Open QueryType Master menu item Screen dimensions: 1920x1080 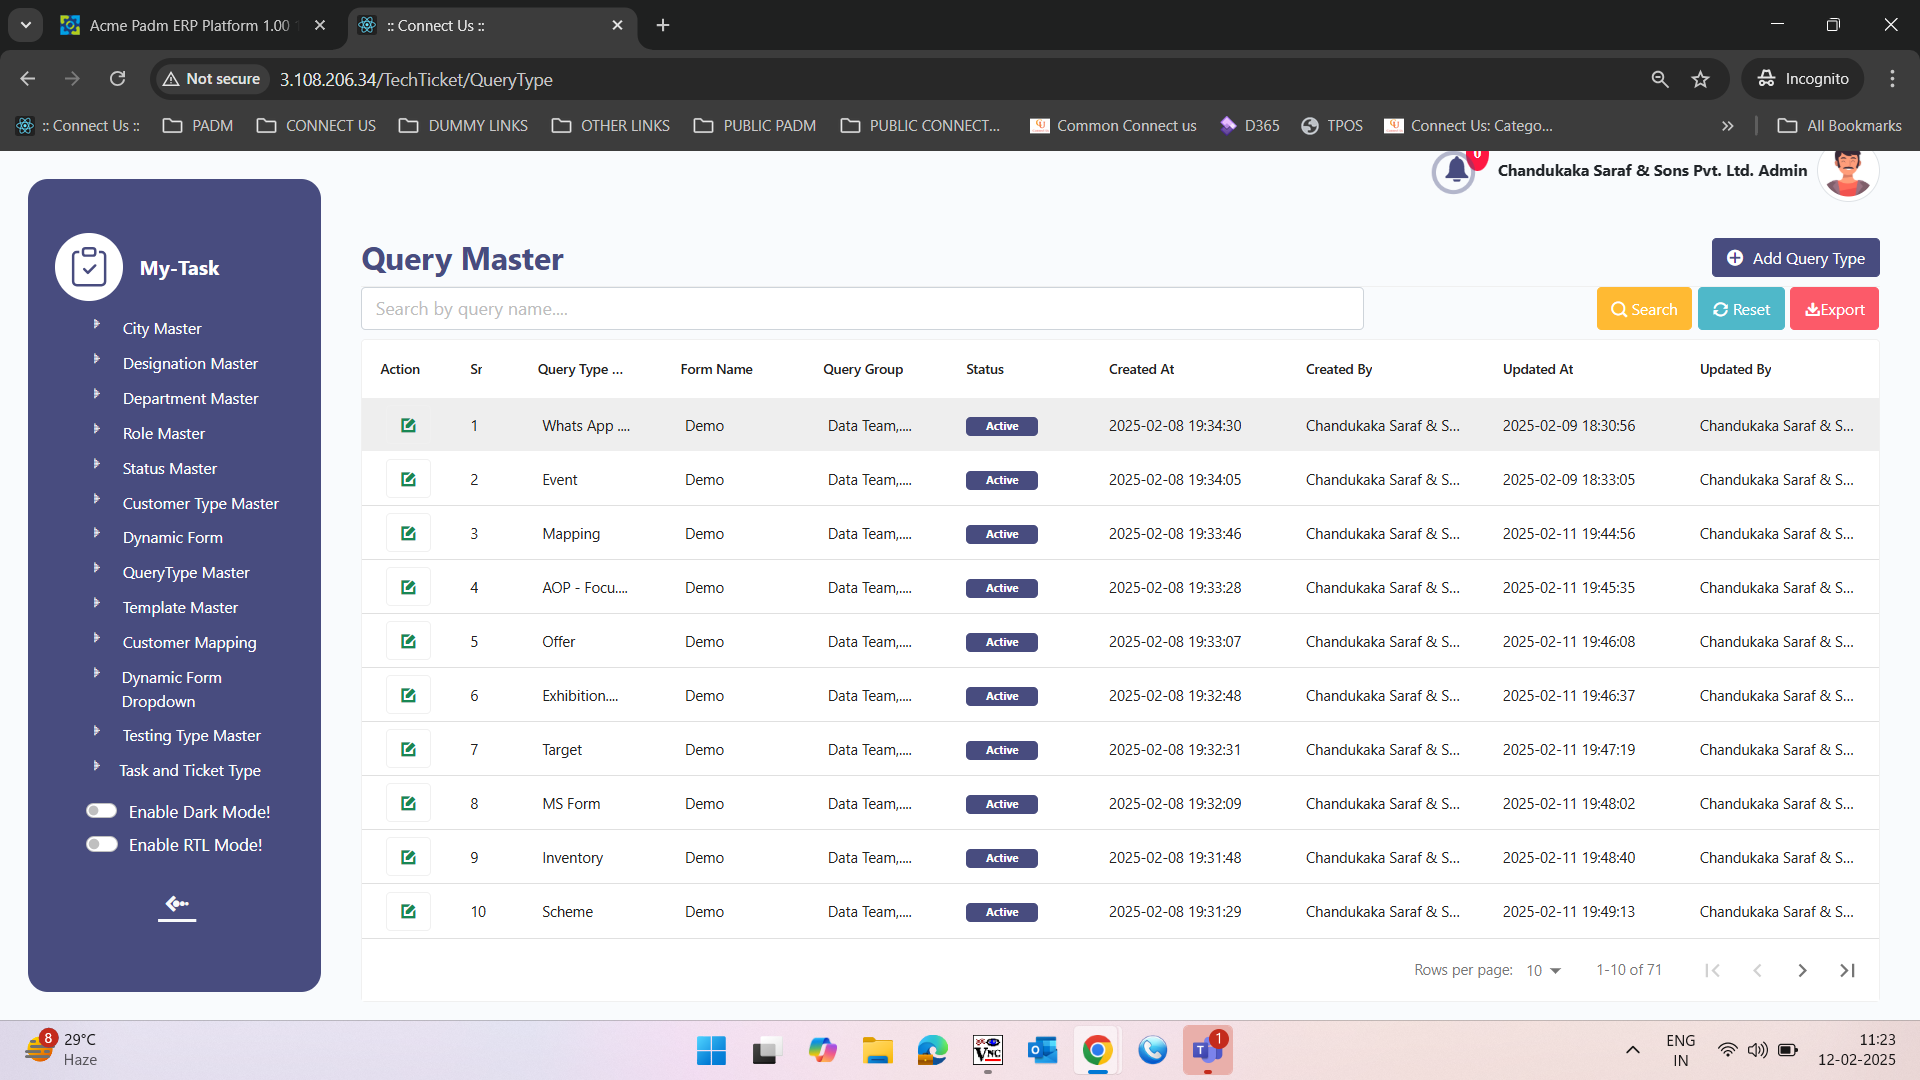(186, 572)
